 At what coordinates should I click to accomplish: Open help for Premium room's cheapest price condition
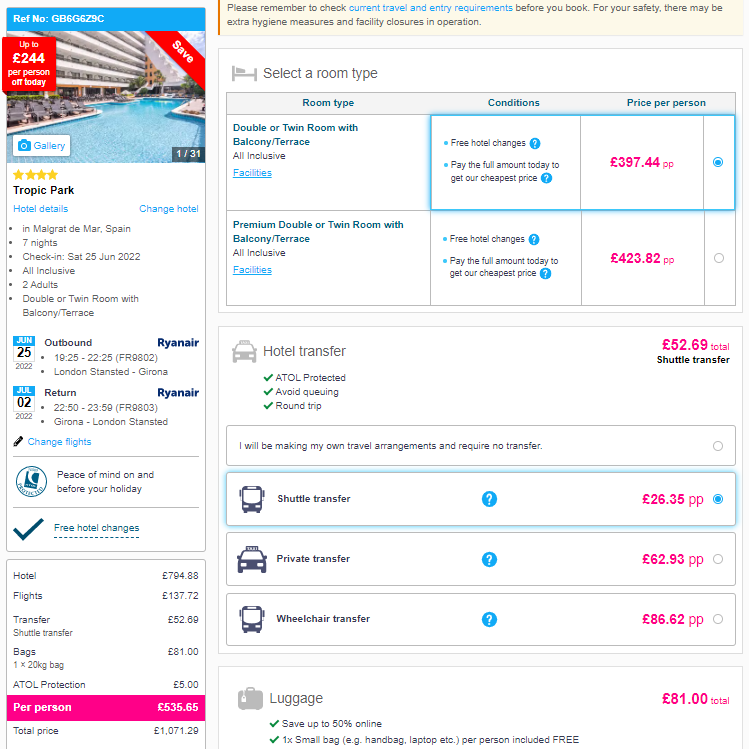coord(546,274)
